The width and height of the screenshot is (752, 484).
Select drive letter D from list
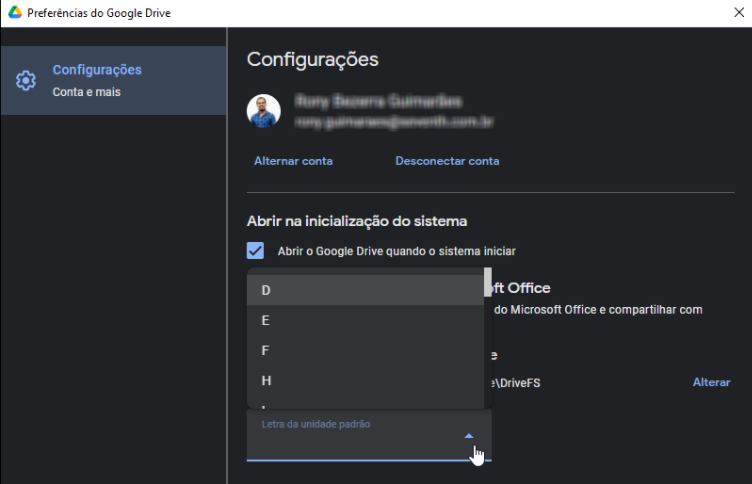(x=365, y=290)
